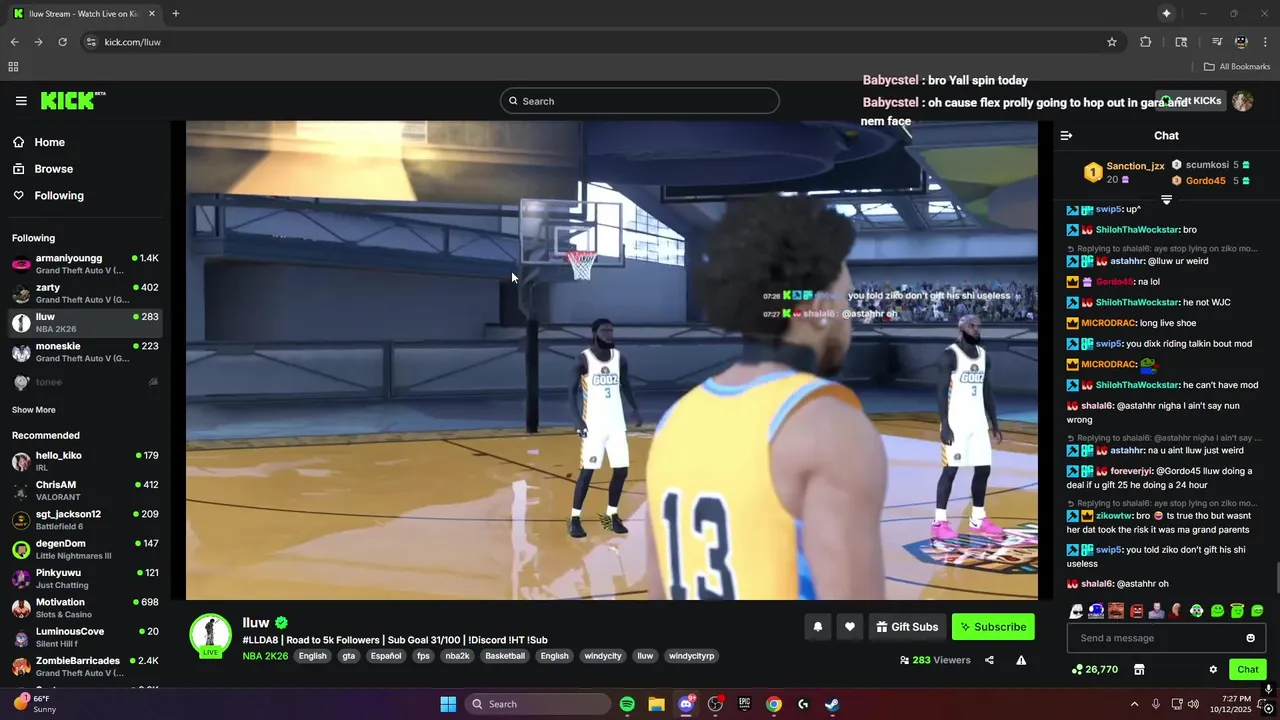
Task: Select the windycity tag
Action: click(603, 656)
